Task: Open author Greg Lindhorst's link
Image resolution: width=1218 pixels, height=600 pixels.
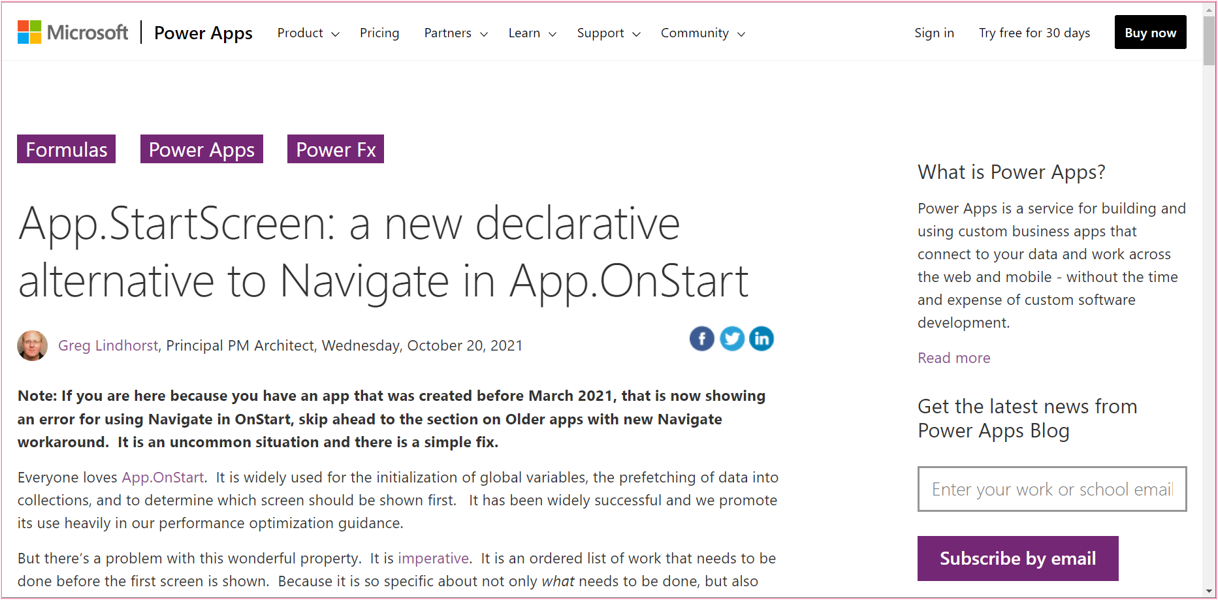Action: pos(108,345)
